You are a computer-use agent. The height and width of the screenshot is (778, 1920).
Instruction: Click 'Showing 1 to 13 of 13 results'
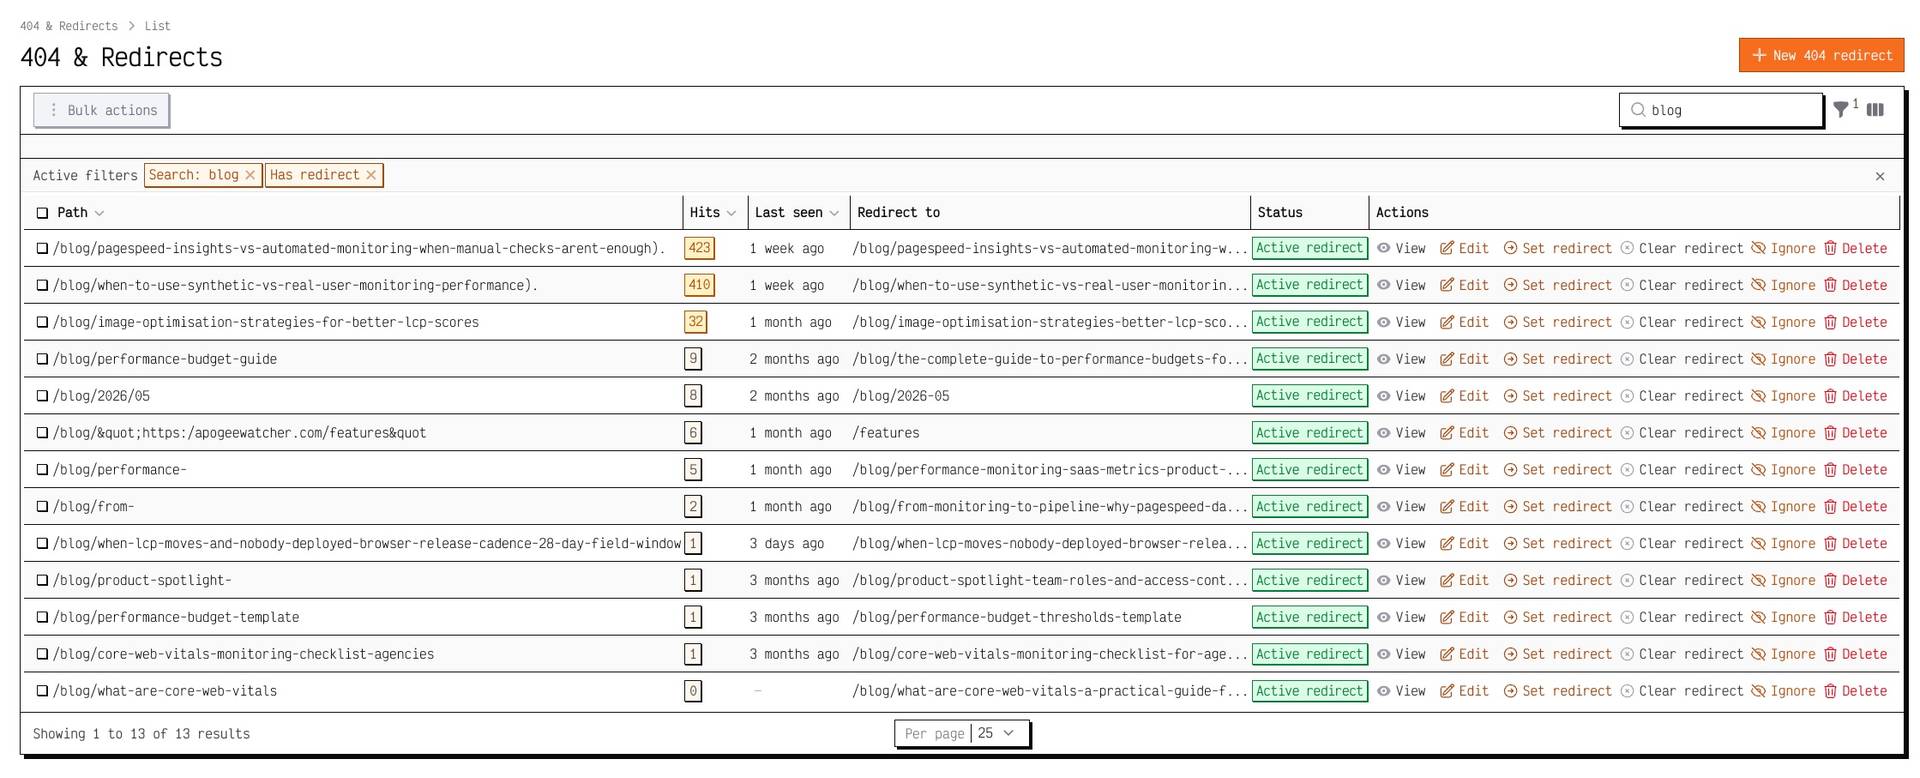pos(141,734)
